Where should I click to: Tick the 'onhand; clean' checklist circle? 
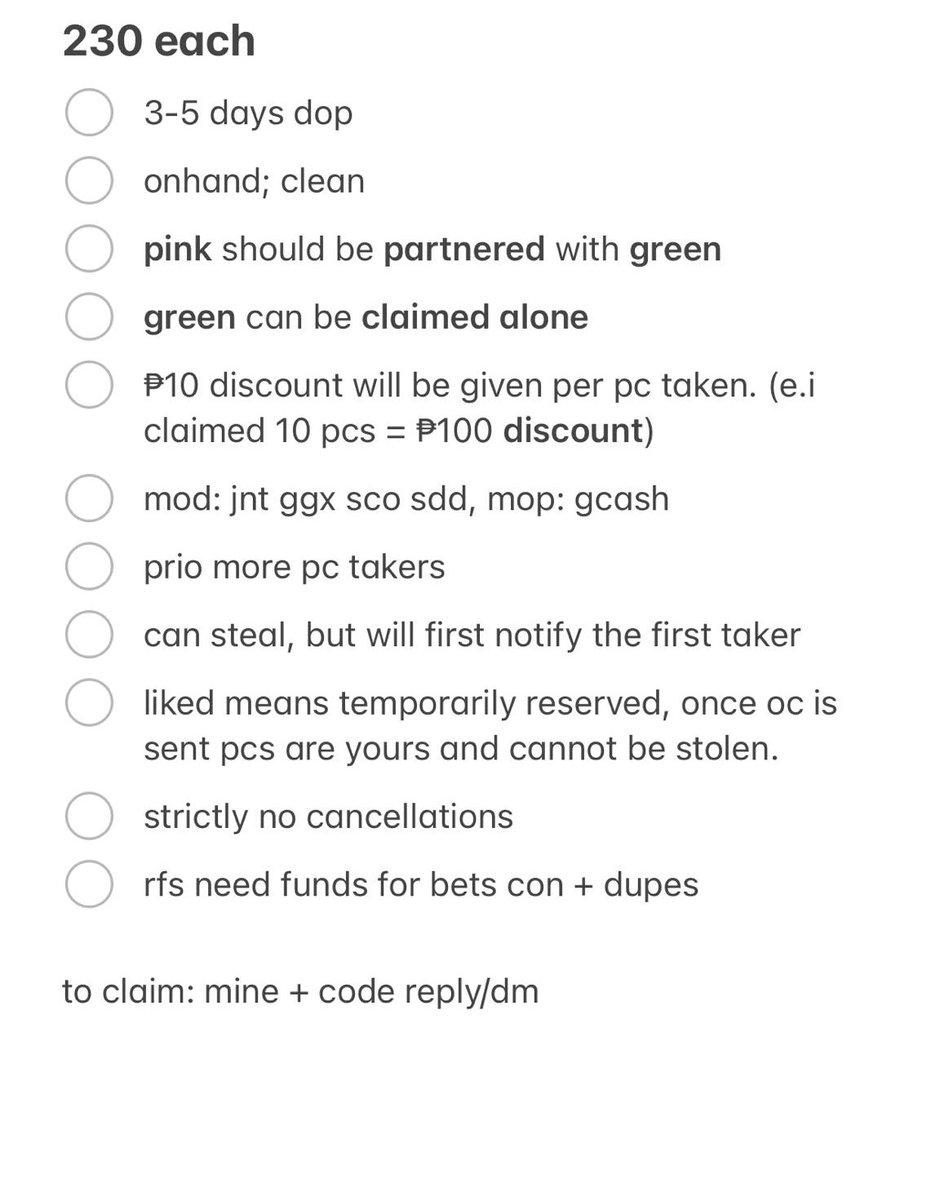[x=88, y=181]
